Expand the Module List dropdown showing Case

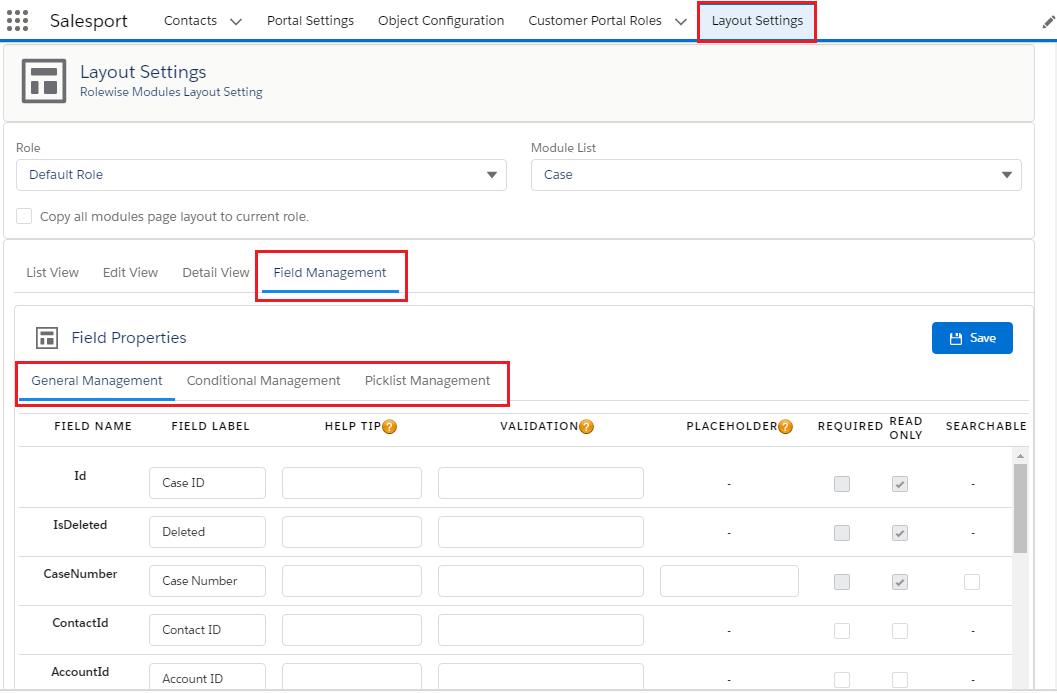point(776,175)
